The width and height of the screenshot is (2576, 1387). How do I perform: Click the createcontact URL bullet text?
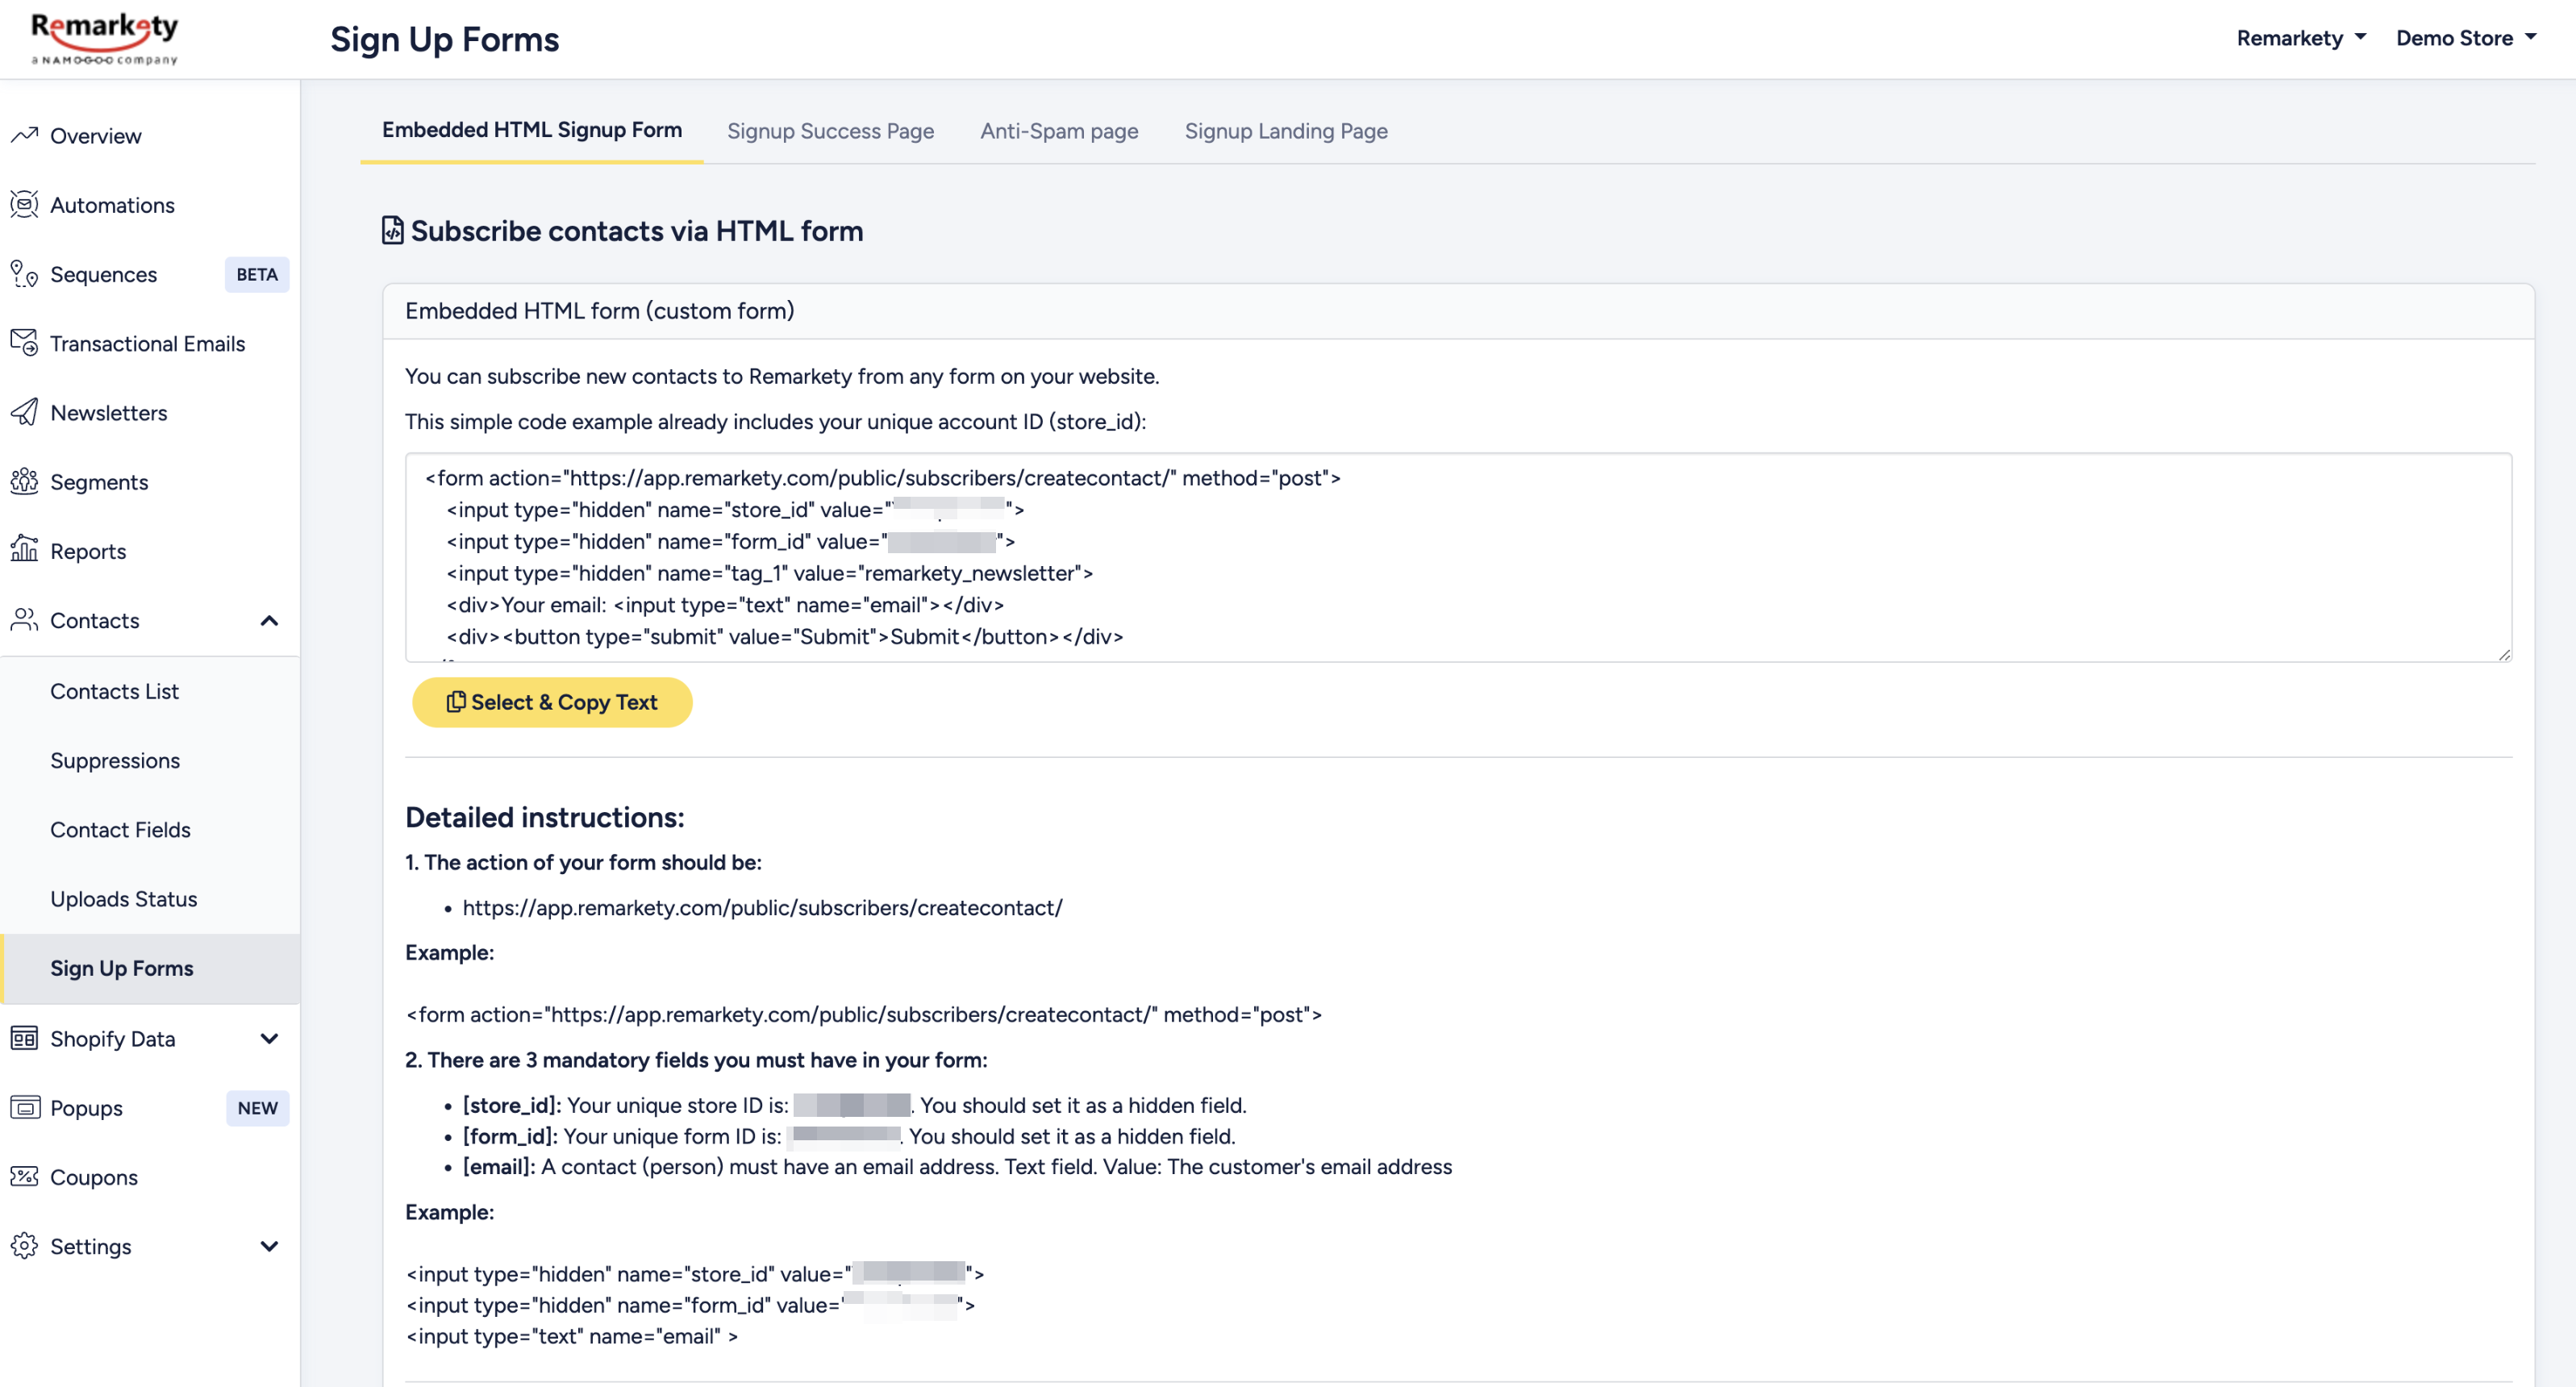762,907
